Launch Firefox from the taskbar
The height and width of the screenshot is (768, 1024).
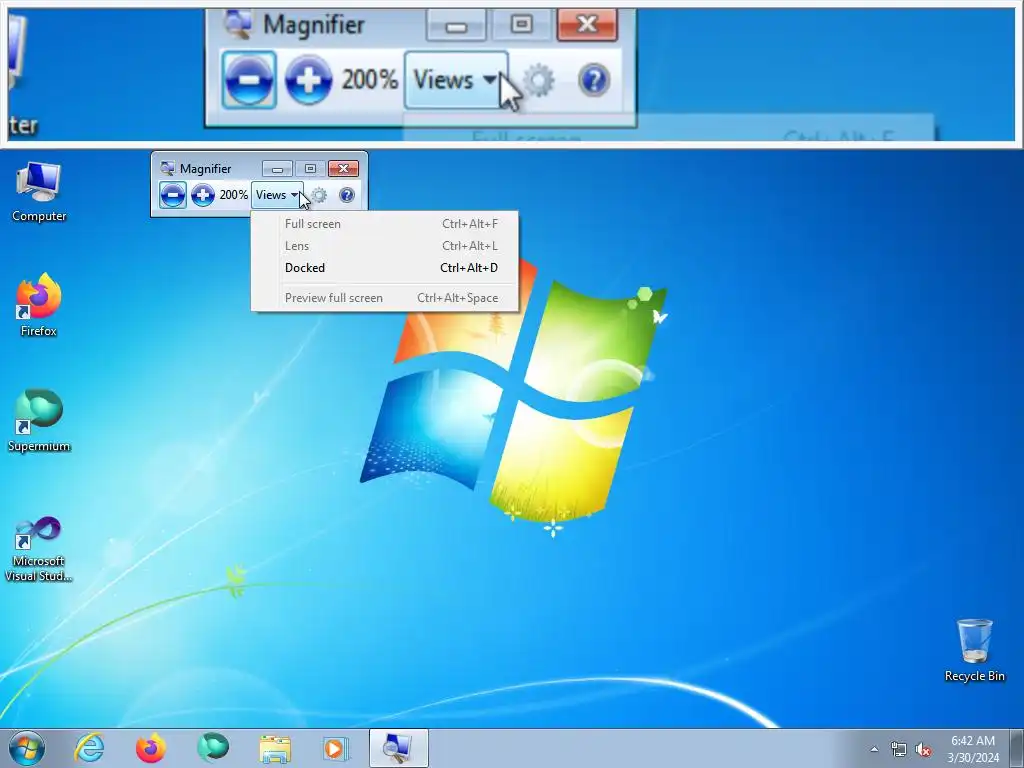150,748
